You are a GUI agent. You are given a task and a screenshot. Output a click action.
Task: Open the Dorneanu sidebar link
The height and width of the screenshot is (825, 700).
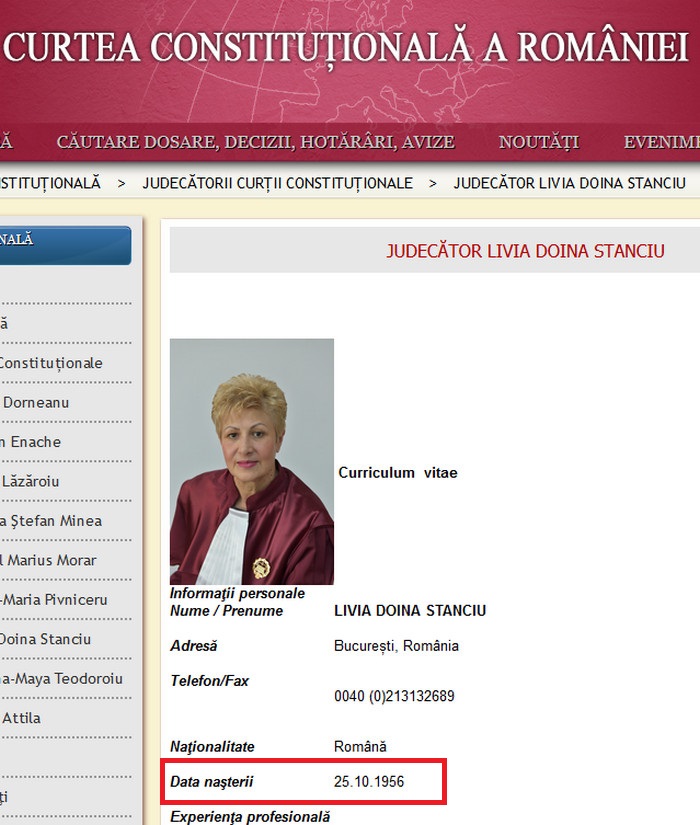point(35,403)
